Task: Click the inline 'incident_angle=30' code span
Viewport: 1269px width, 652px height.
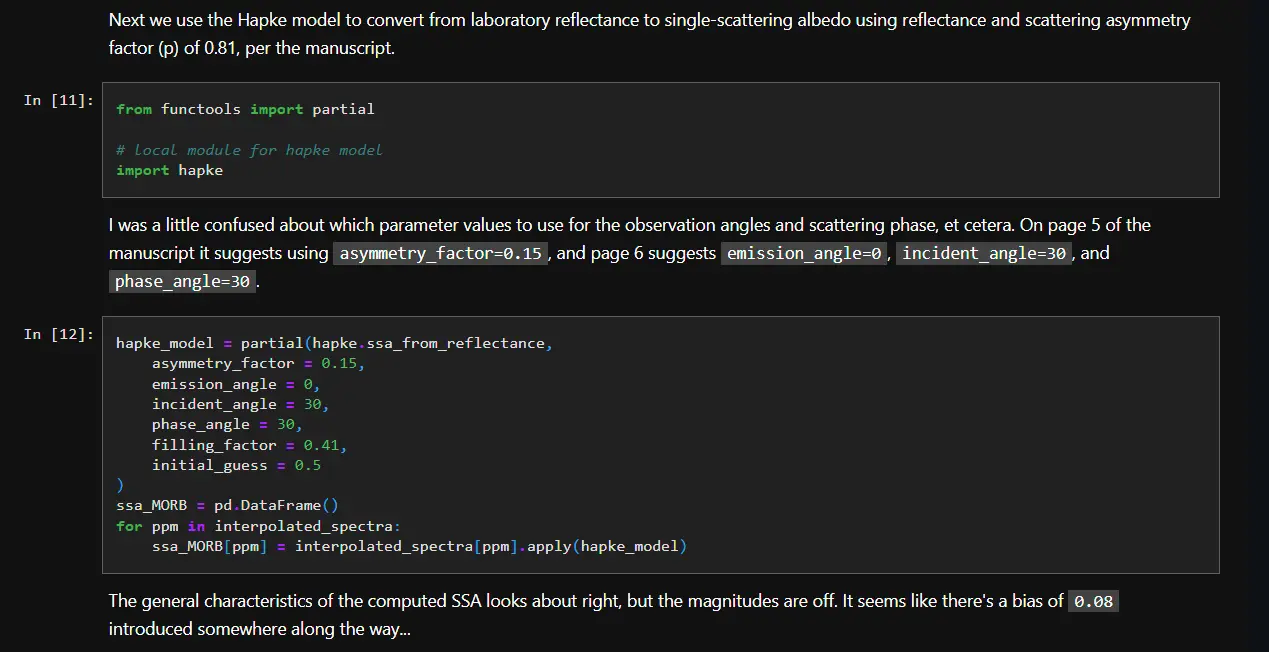Action: (x=985, y=254)
